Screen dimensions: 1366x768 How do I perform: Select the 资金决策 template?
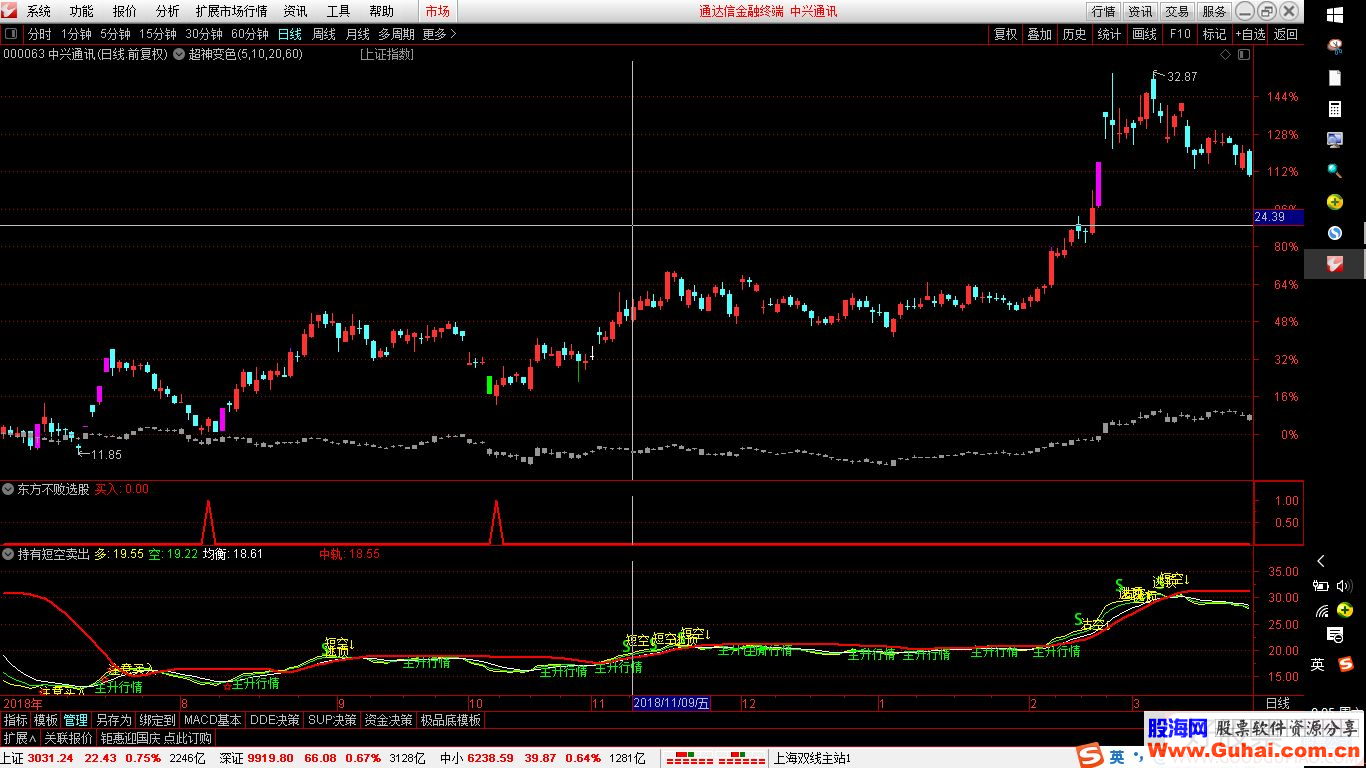388,720
